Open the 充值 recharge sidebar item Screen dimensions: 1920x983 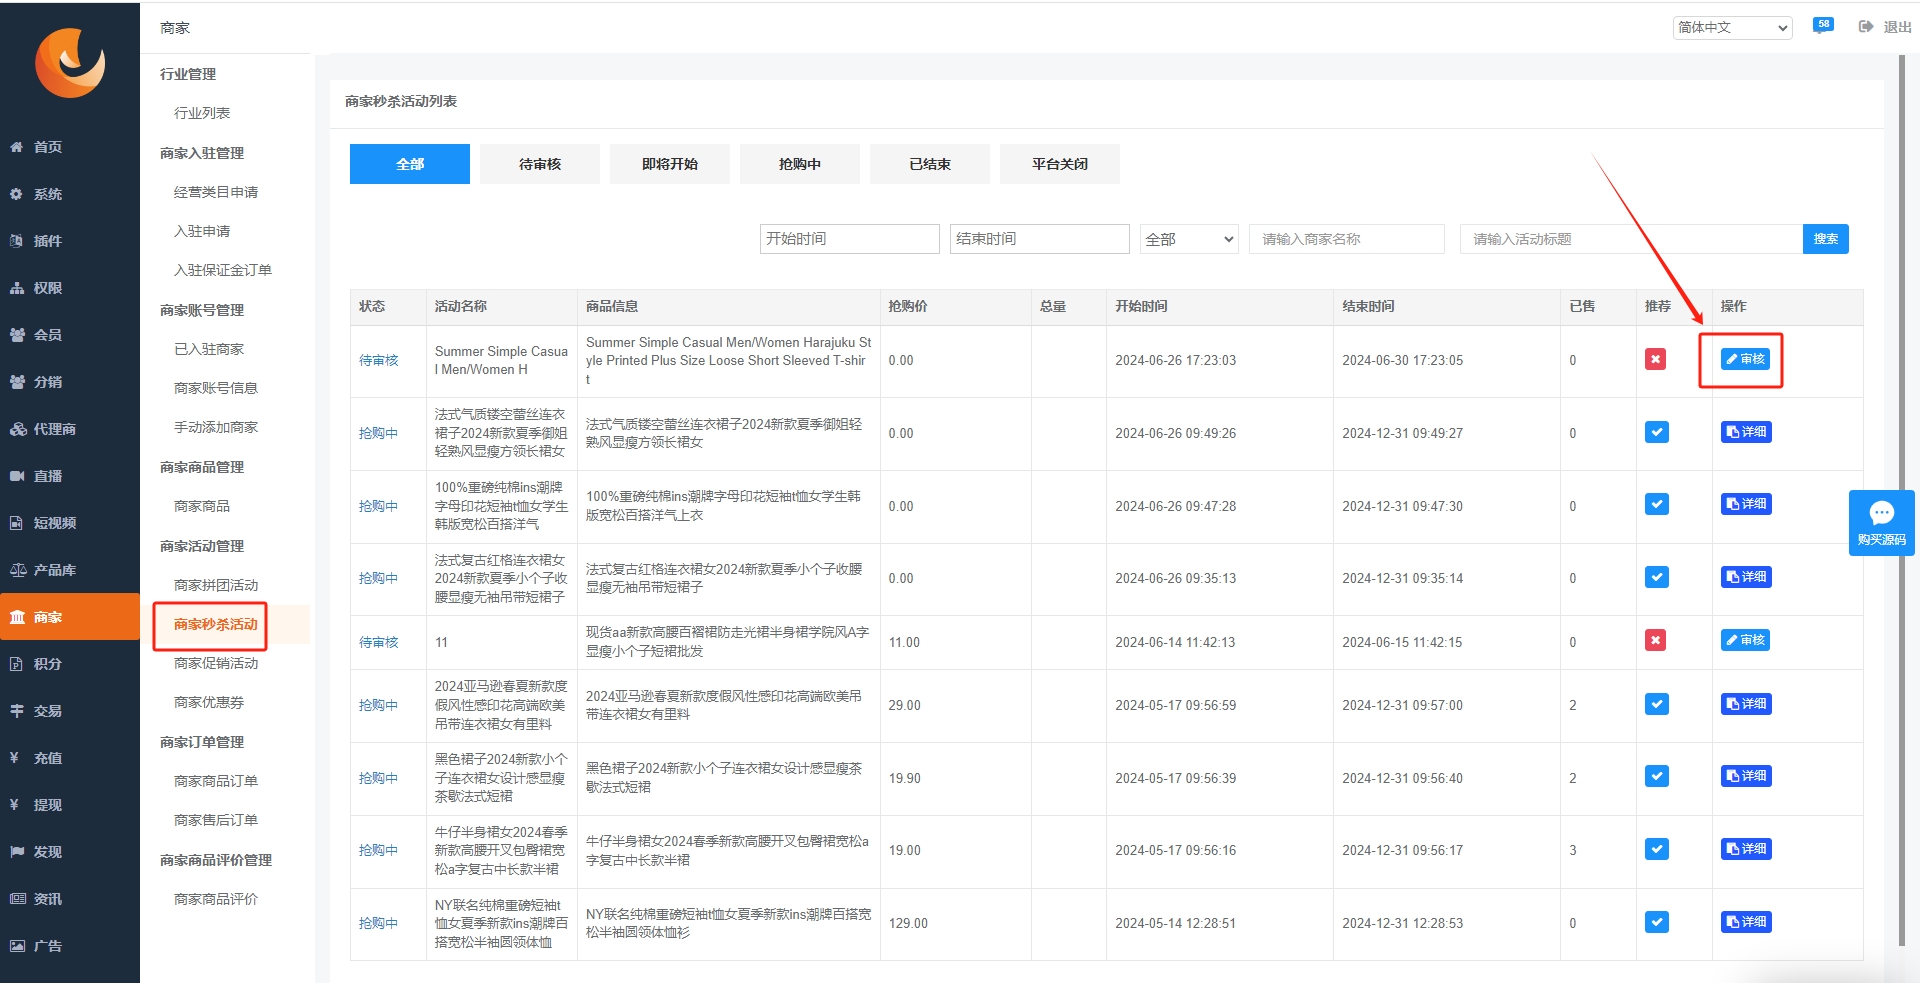point(70,758)
